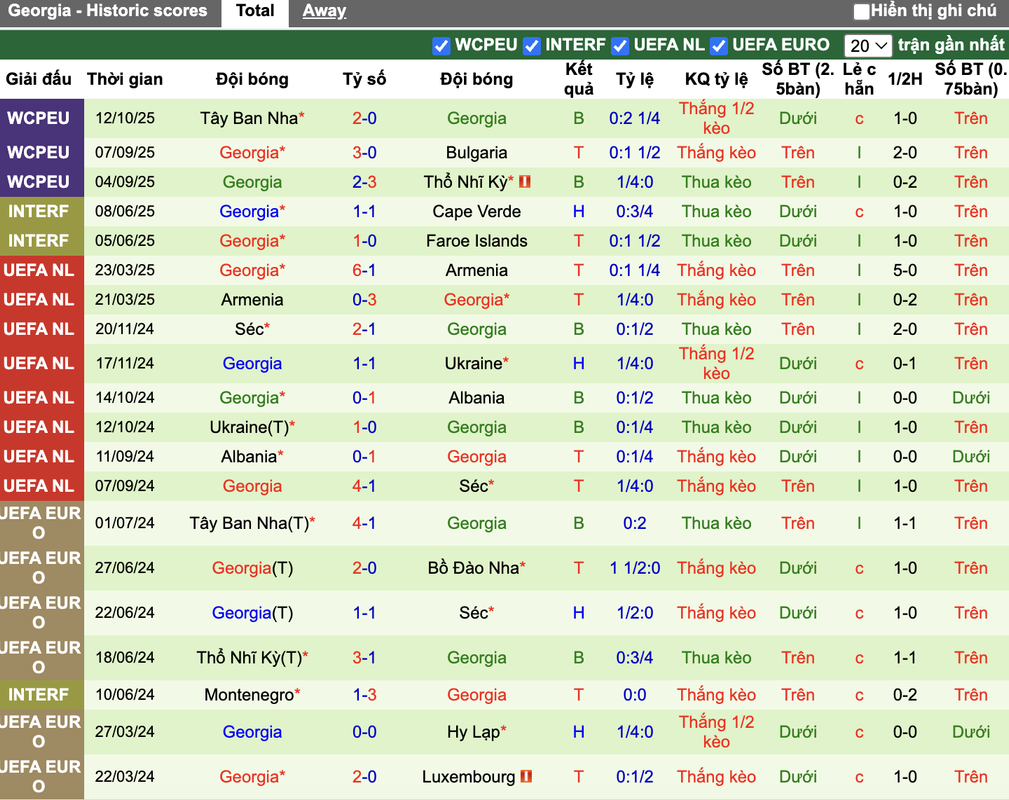Viewport: 1009px width, 800px height.
Task: Click the INTERF label on 08/06/25 row
Action: coord(39,212)
